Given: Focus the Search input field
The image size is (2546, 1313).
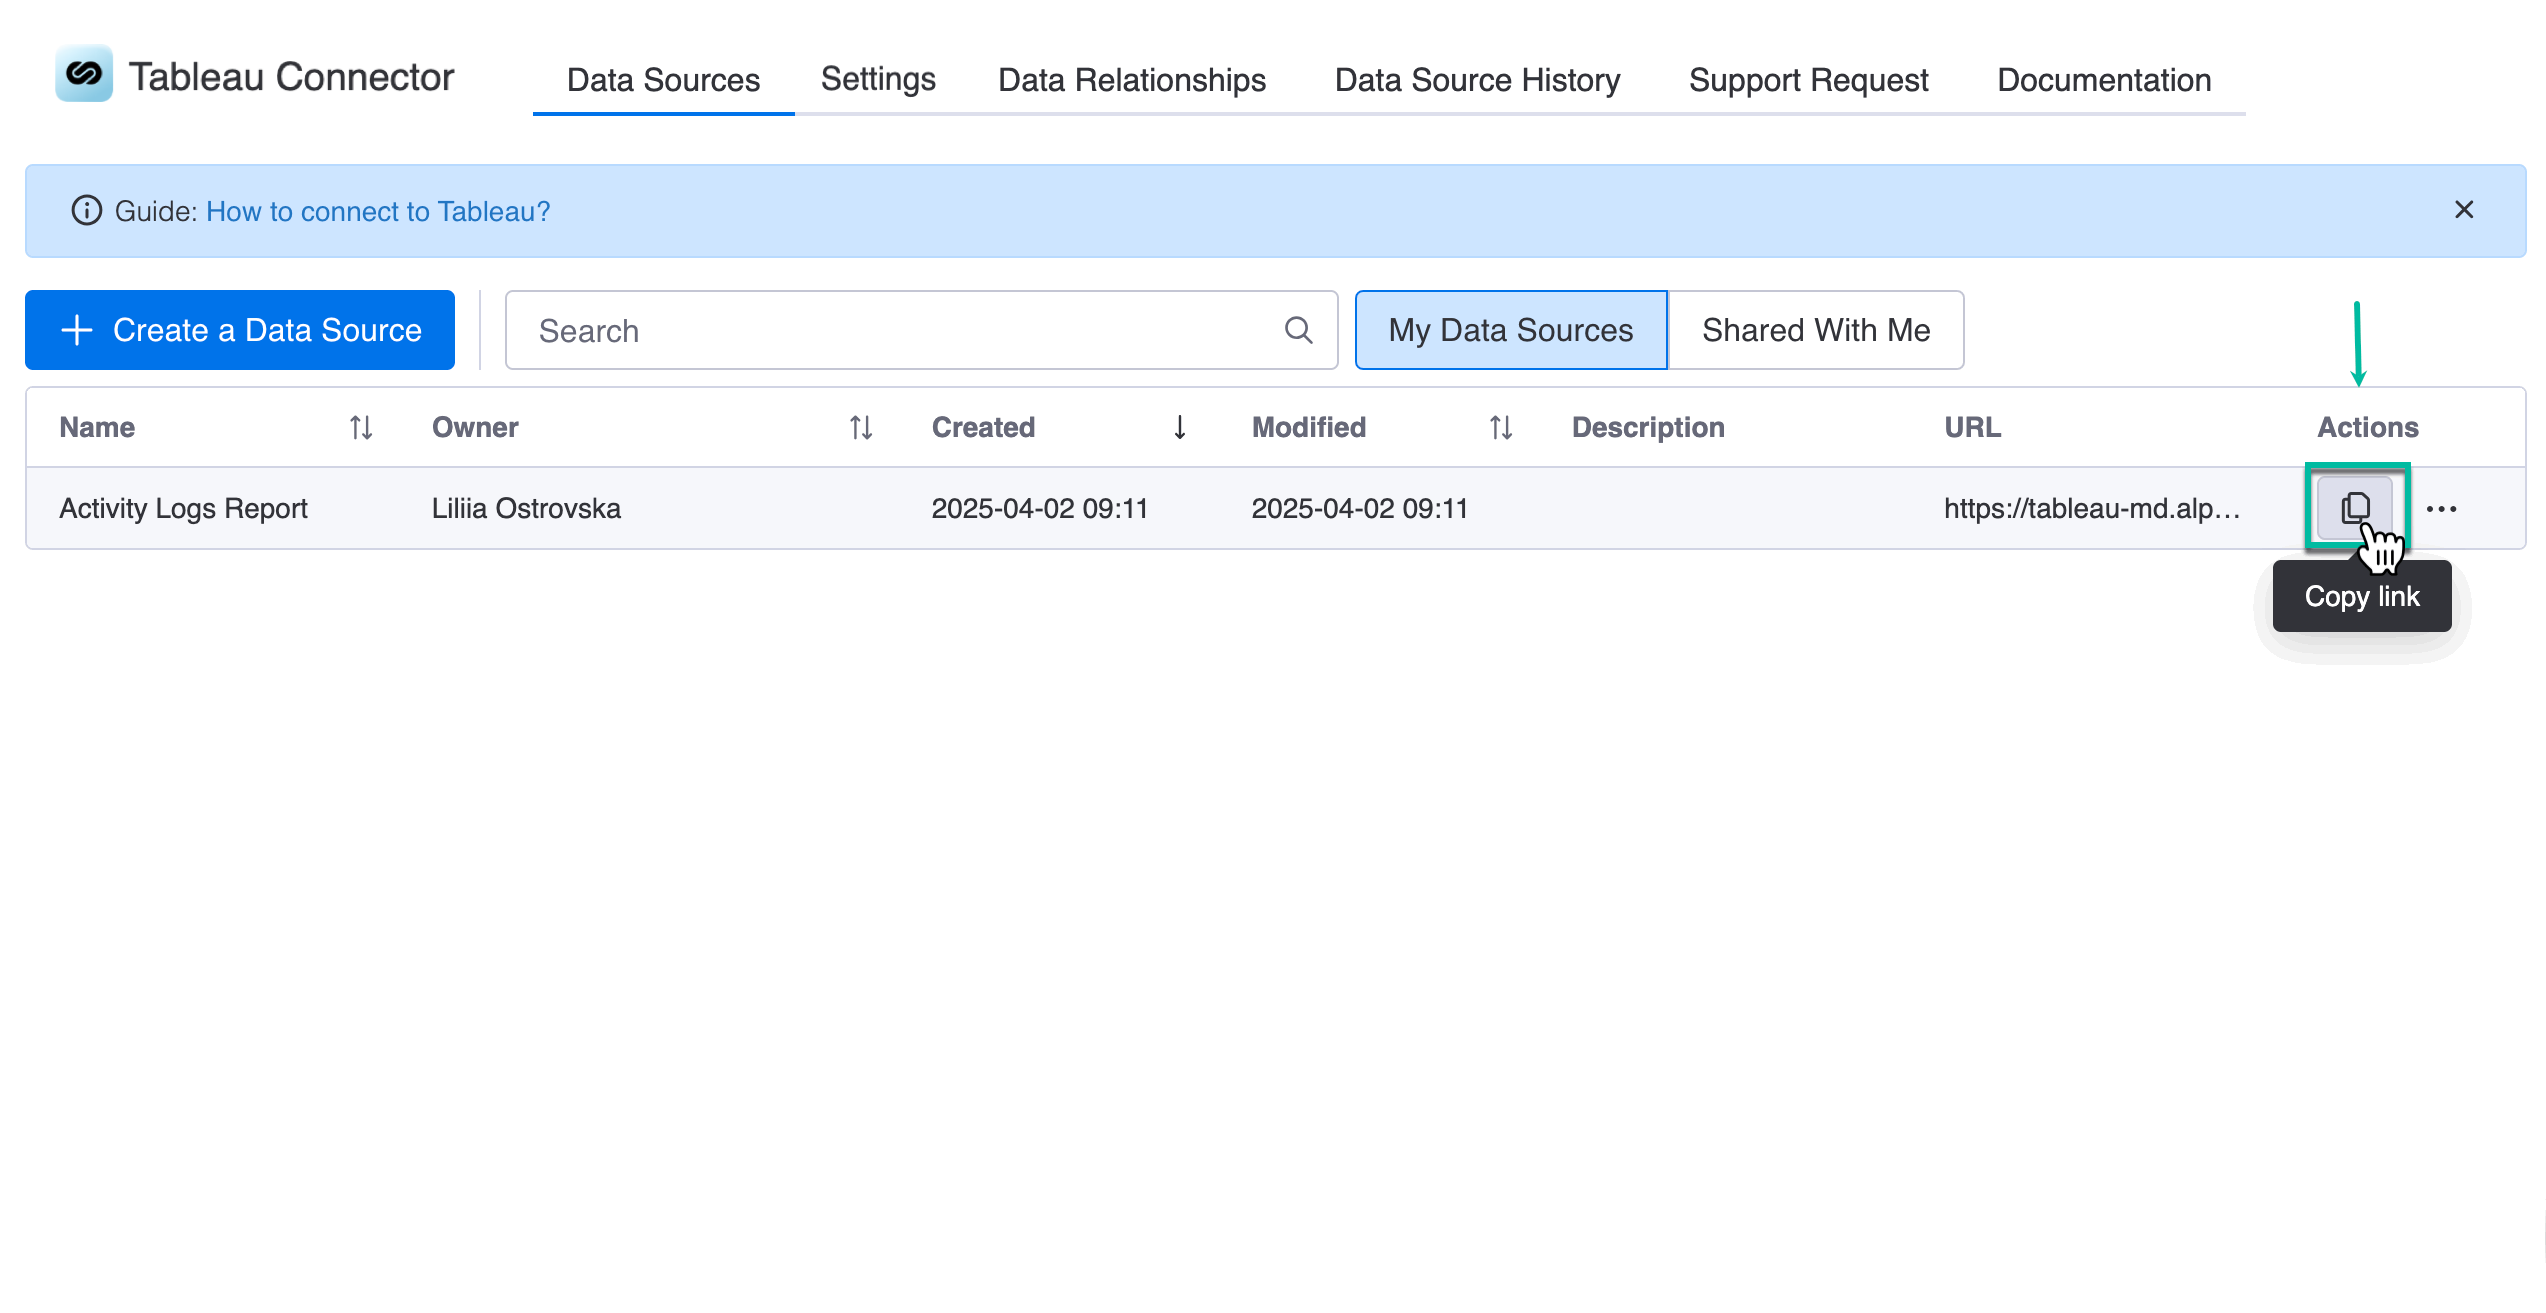Looking at the screenshot, I should click(921, 330).
